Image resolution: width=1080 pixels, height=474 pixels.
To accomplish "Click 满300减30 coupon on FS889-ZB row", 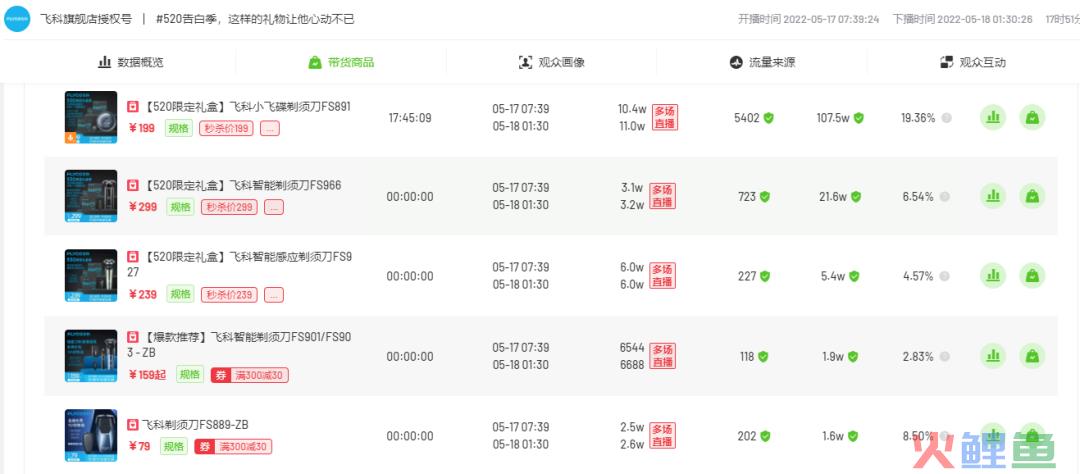I will click(x=233, y=446).
